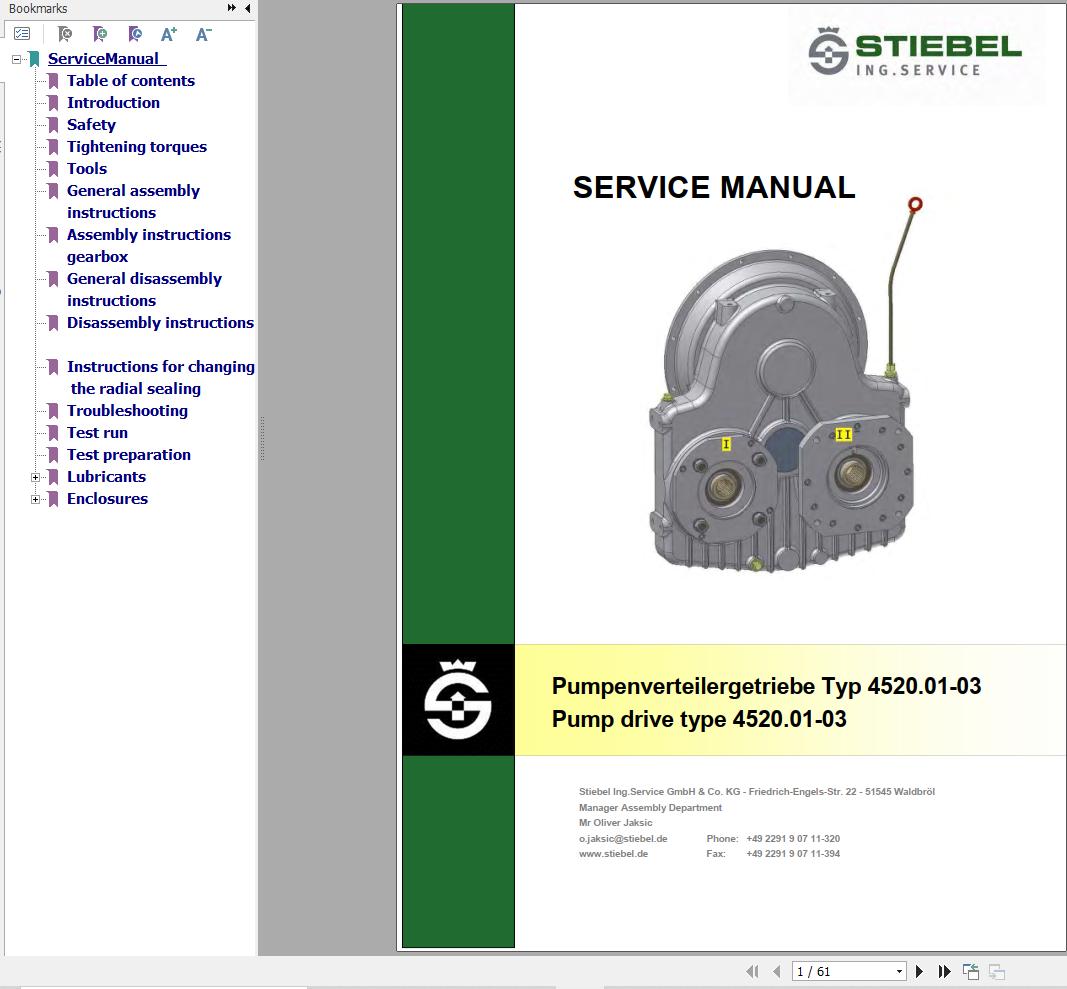Click the Pump drive type 4520.01-03 title
Viewport: 1067px width, 989px height.
699,719
